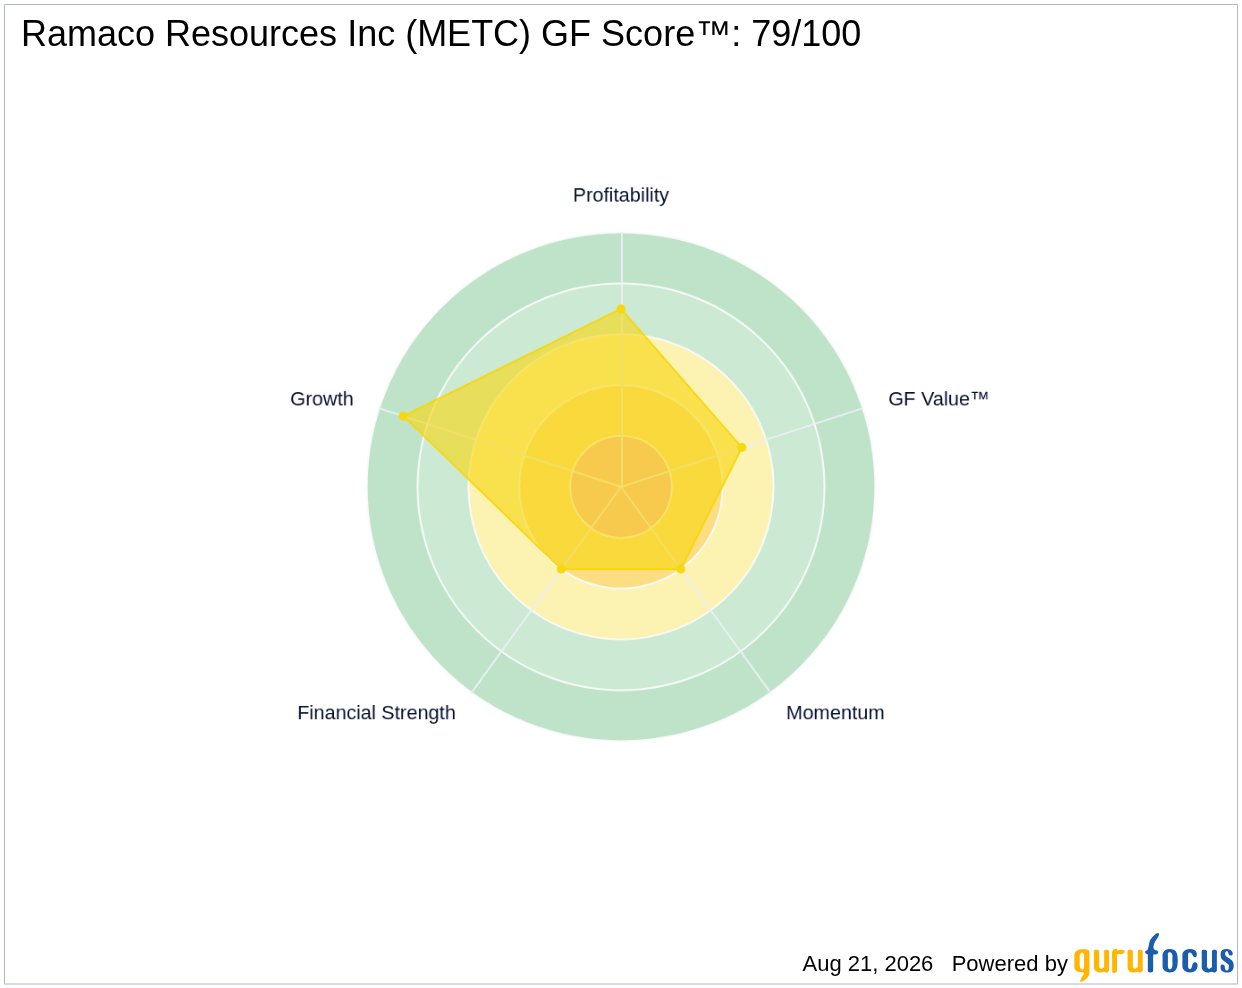Click the Aug 21, 2026 date text
1242x988 pixels.
pos(867,964)
